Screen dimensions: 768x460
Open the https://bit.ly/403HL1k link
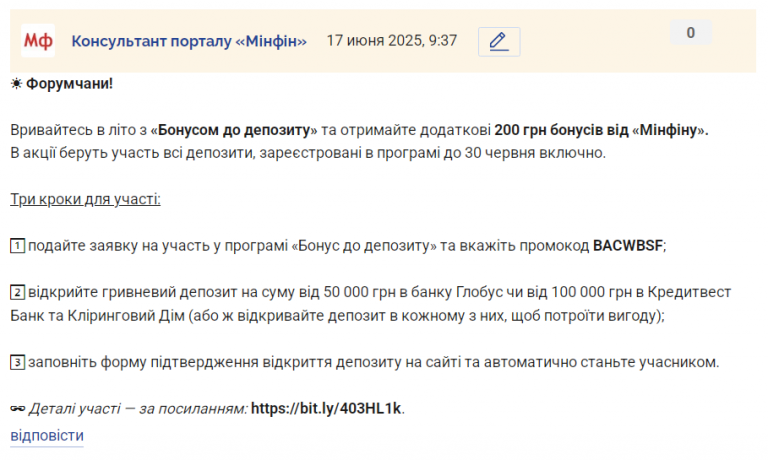click(327, 408)
